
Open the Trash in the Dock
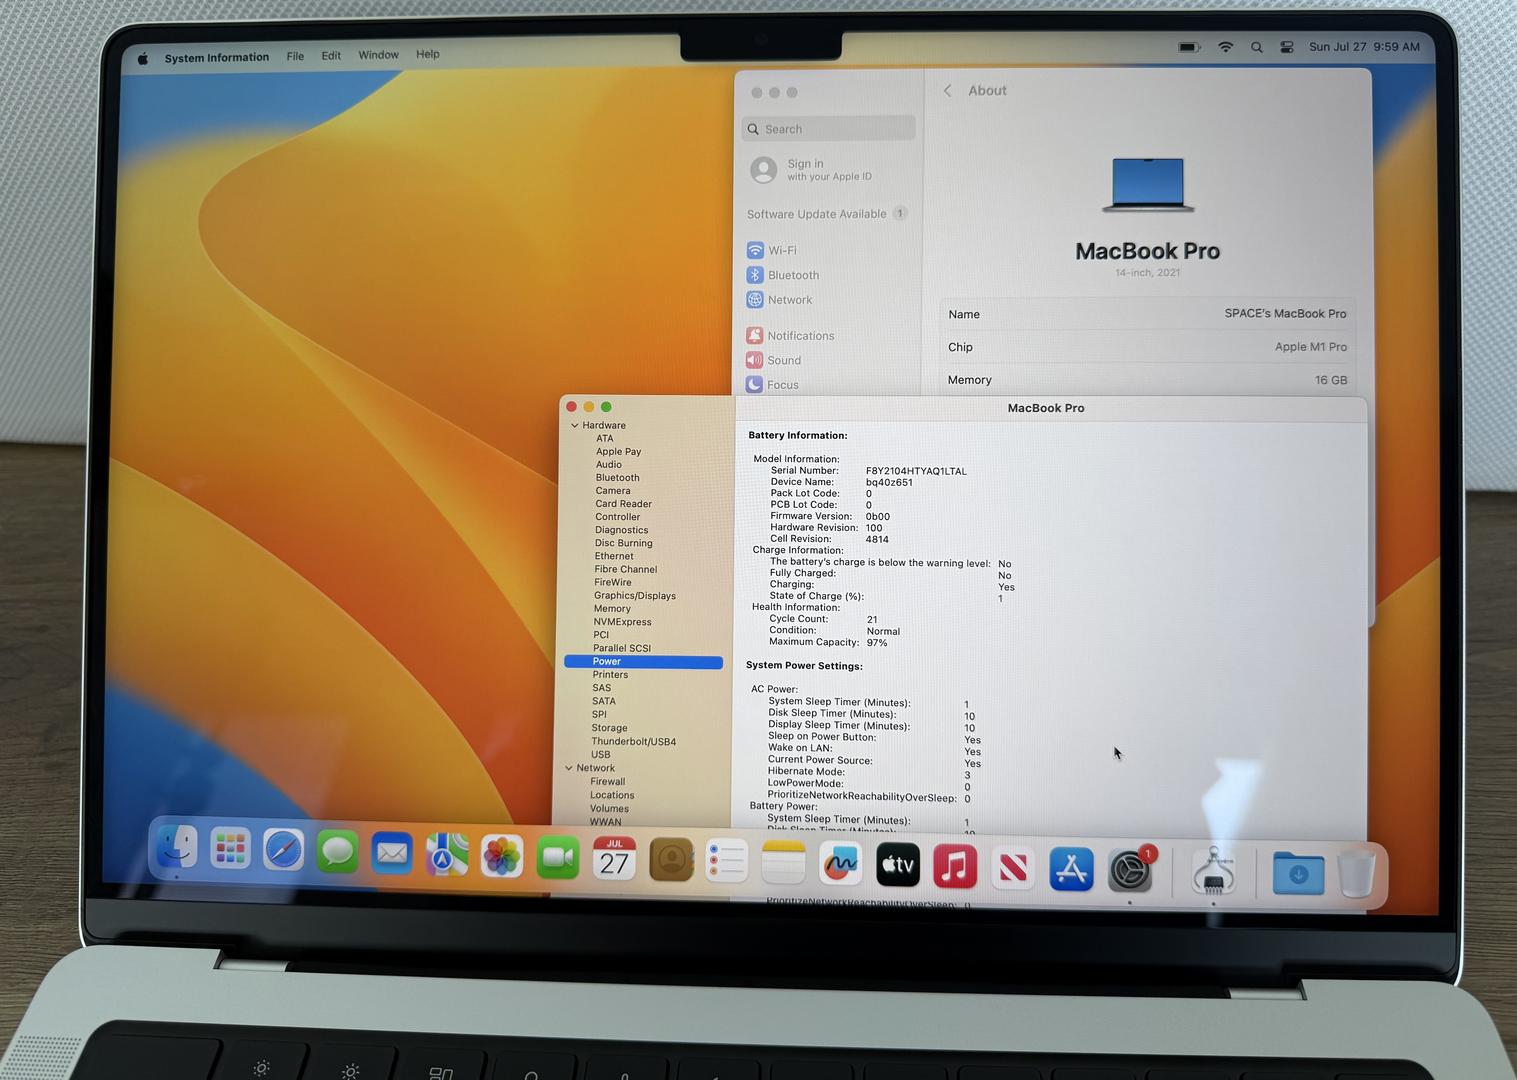point(1356,873)
